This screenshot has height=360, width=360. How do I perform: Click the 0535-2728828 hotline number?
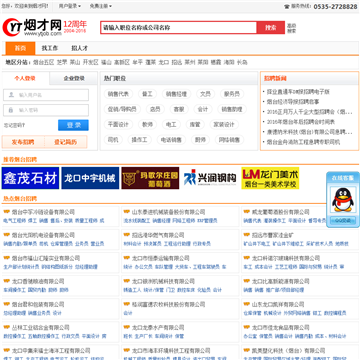(335, 6)
